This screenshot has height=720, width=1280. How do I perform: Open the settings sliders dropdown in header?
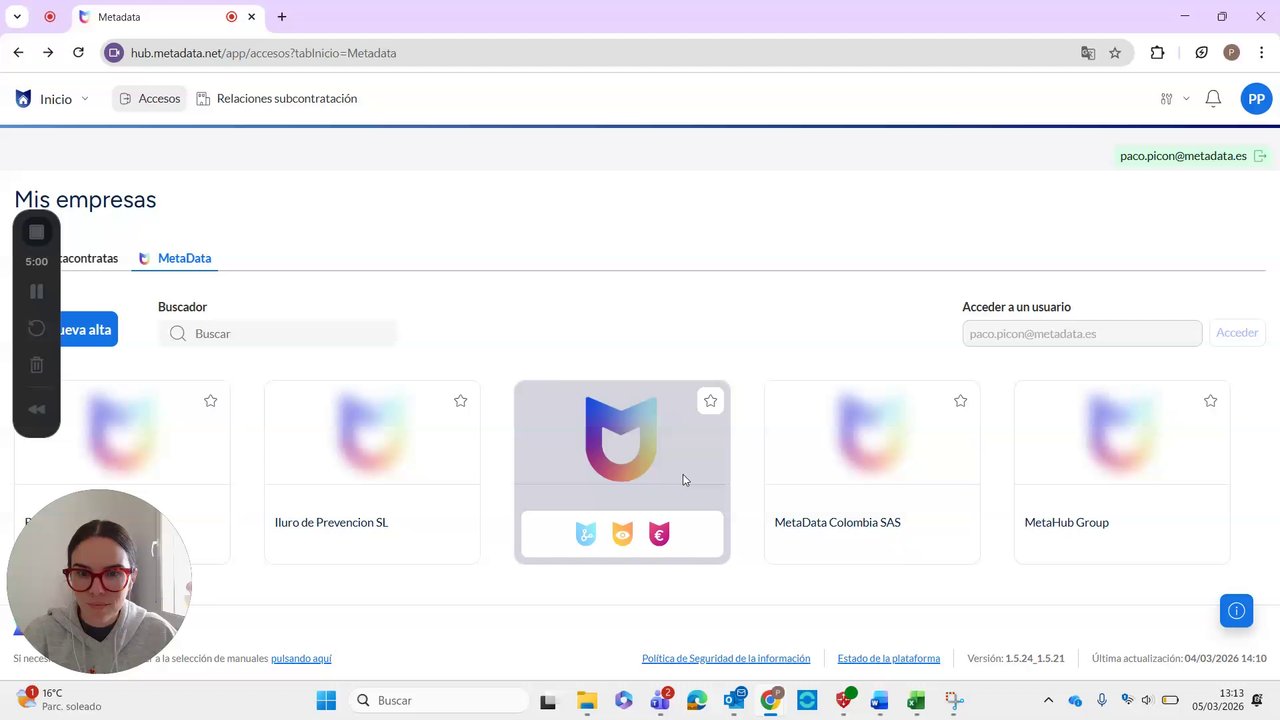click(1174, 98)
